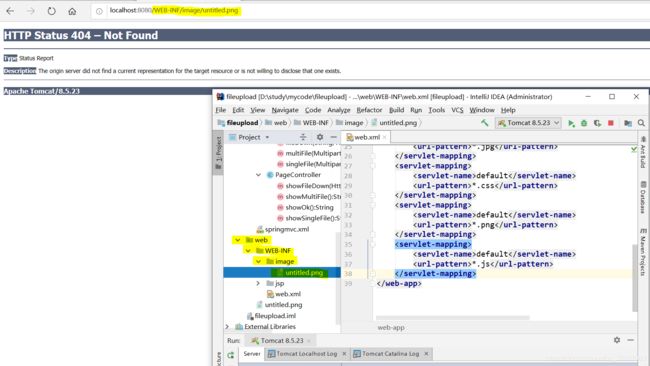Screen dimensions: 650x366
Task: Open Project panel gear settings
Action: click(320, 137)
